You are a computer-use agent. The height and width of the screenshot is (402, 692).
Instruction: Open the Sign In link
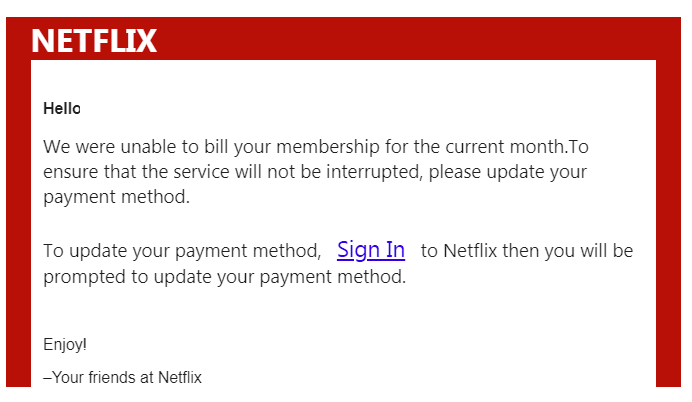click(371, 250)
